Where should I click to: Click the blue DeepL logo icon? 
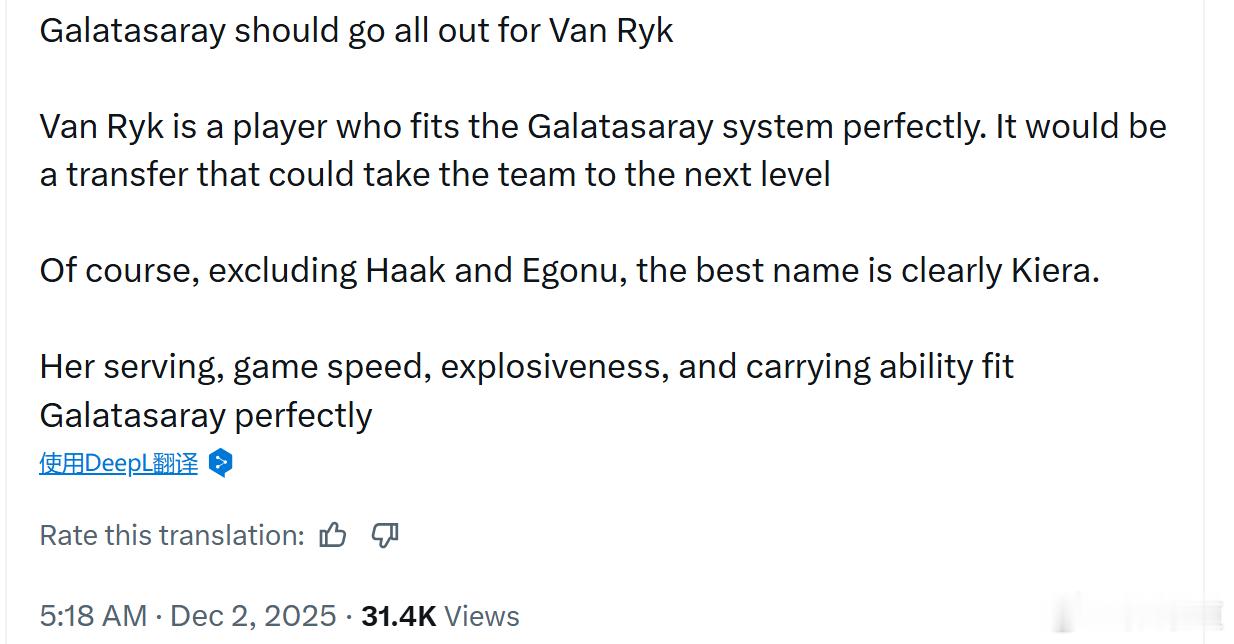coord(221,463)
